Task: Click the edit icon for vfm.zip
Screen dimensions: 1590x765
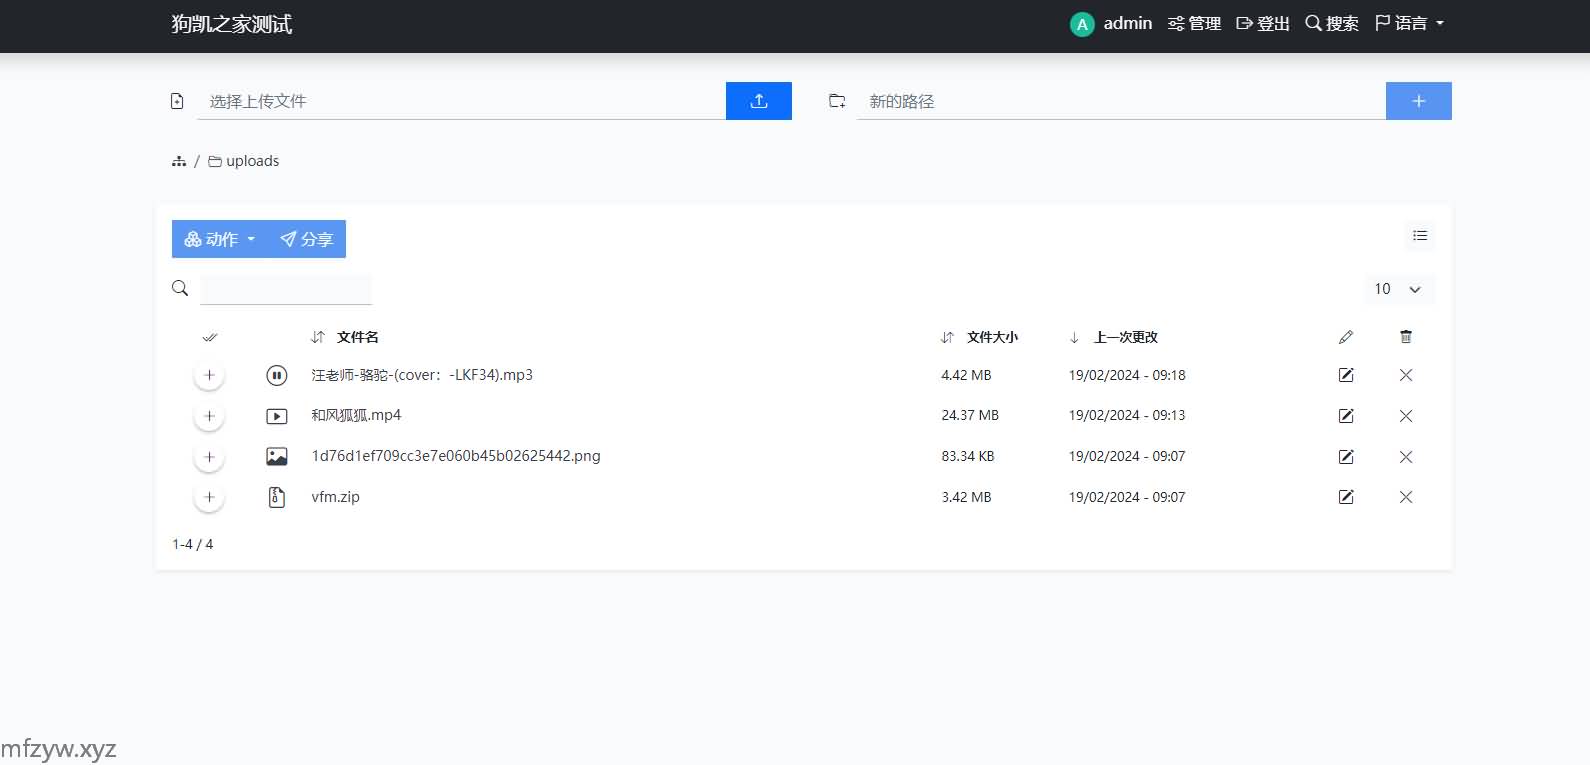Action: coord(1346,497)
